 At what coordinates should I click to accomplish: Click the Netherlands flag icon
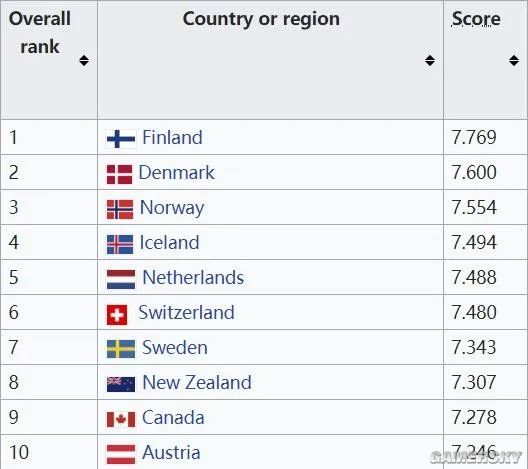point(121,279)
